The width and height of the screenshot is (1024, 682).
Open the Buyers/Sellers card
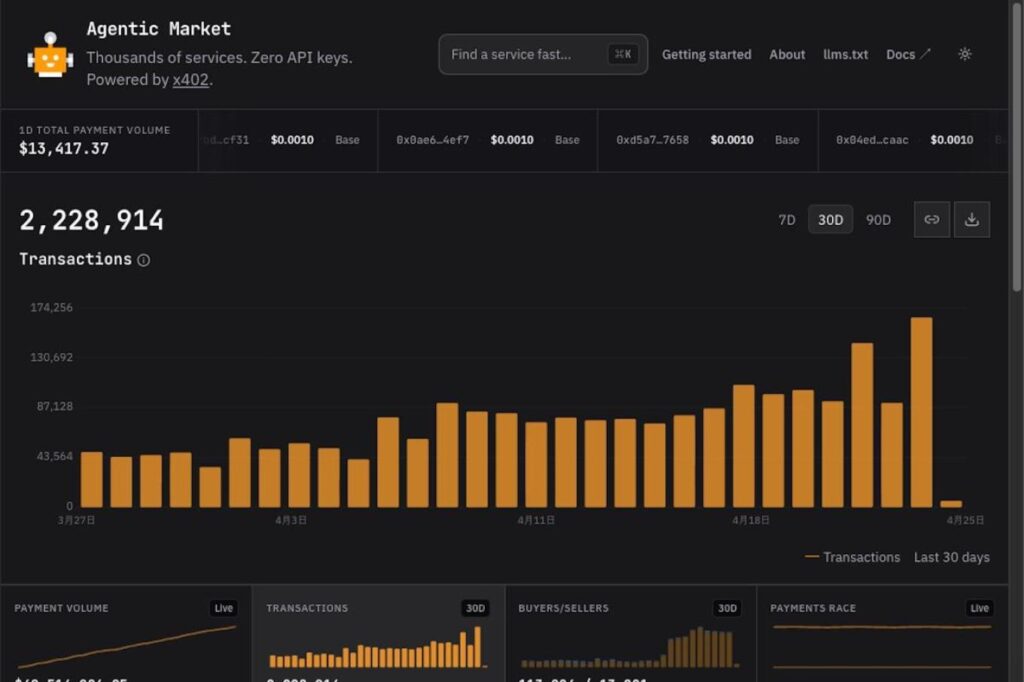(630, 634)
